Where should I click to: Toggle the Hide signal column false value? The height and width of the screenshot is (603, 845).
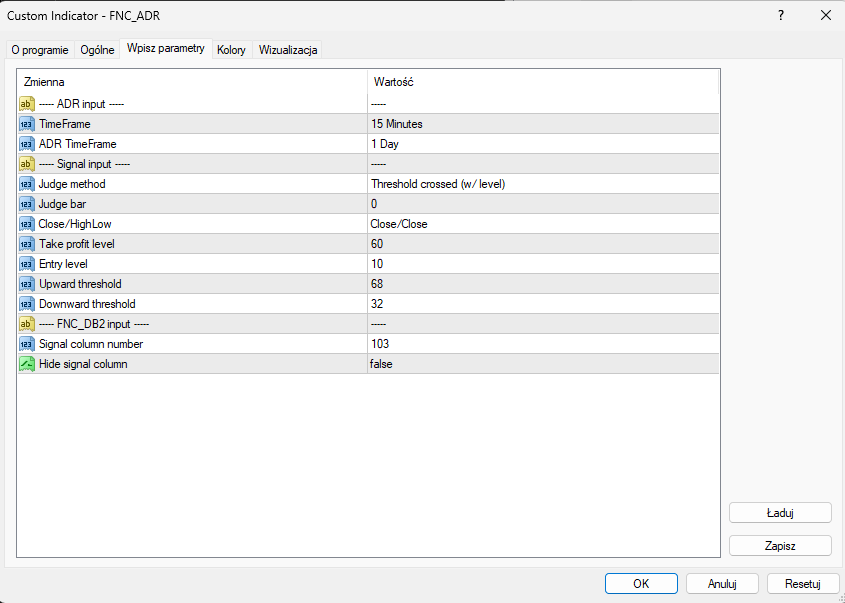[542, 364]
